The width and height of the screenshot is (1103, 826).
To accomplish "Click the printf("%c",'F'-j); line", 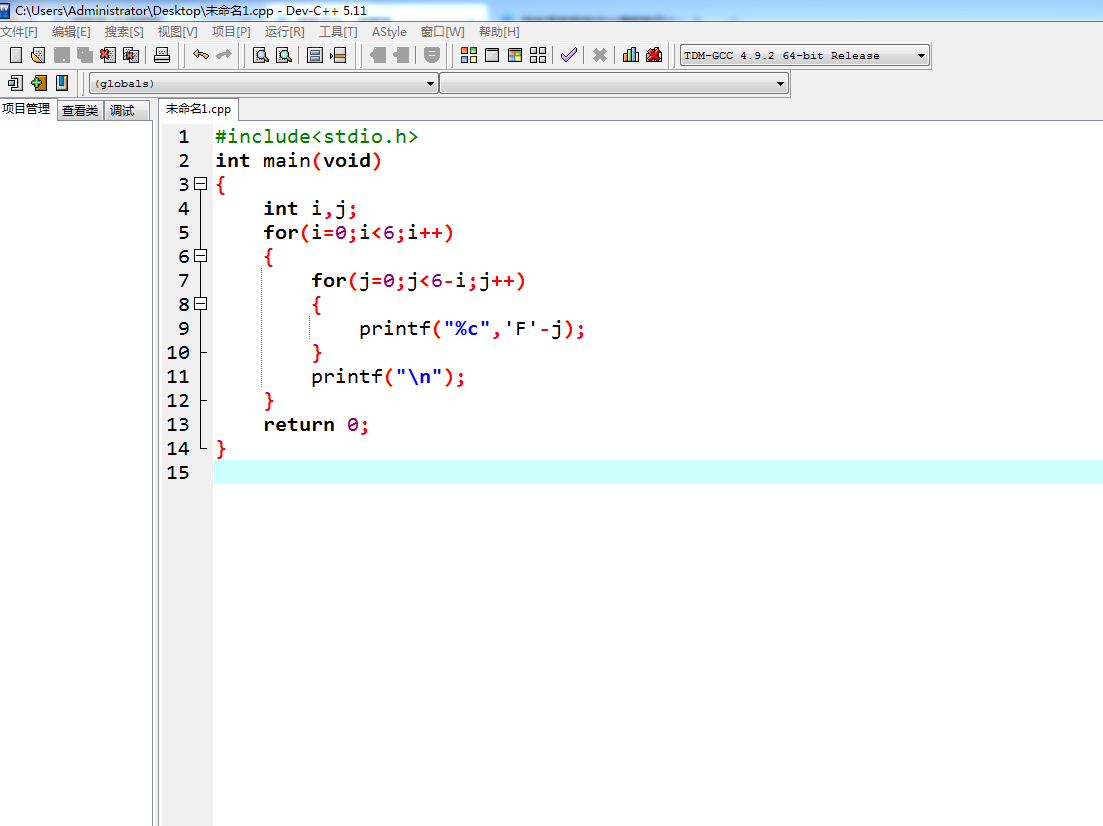I will point(472,329).
